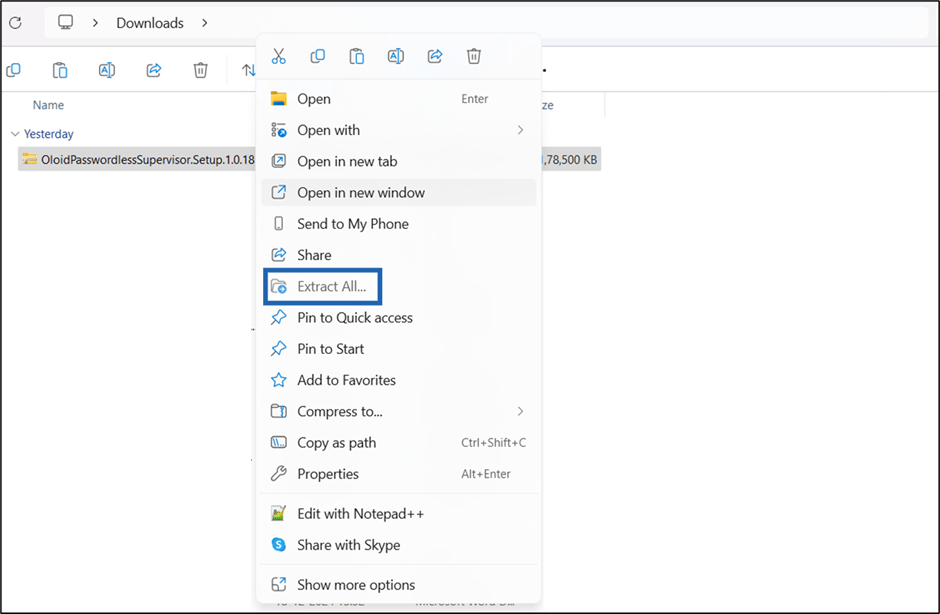Select Open with in context menu

click(399, 130)
